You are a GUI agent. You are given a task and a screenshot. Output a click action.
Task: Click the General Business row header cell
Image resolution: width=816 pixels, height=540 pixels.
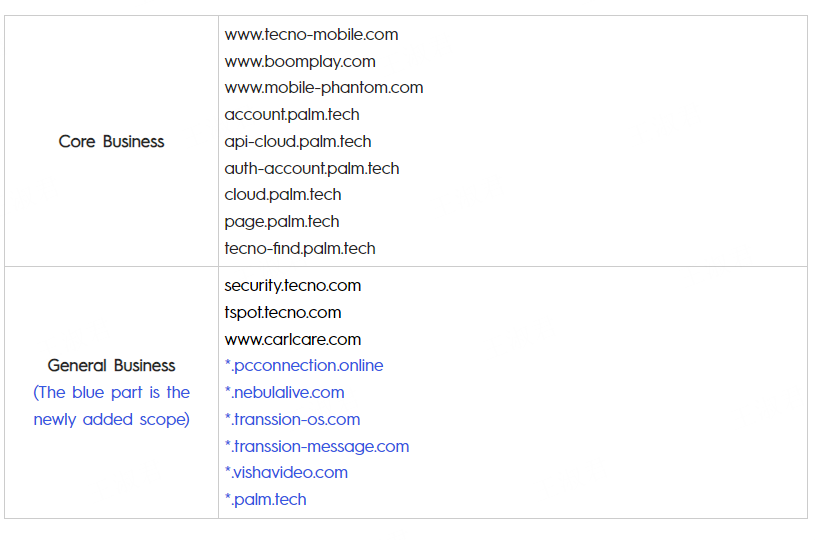coord(111,366)
